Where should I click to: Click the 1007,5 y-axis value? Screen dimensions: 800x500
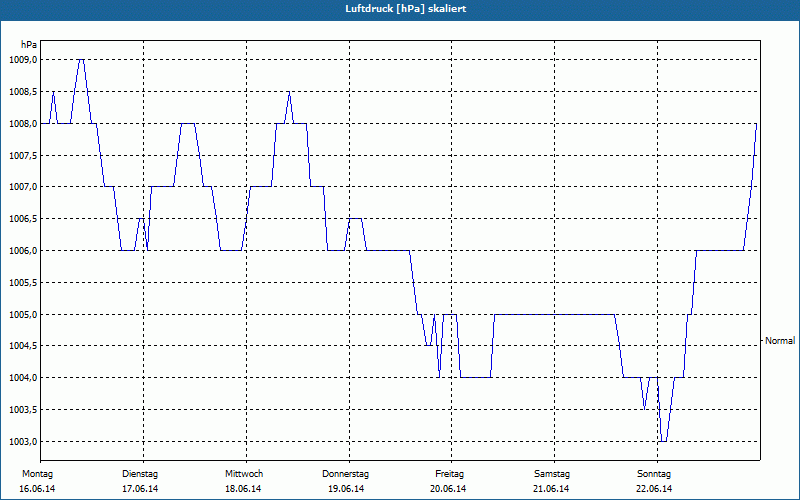23,155
